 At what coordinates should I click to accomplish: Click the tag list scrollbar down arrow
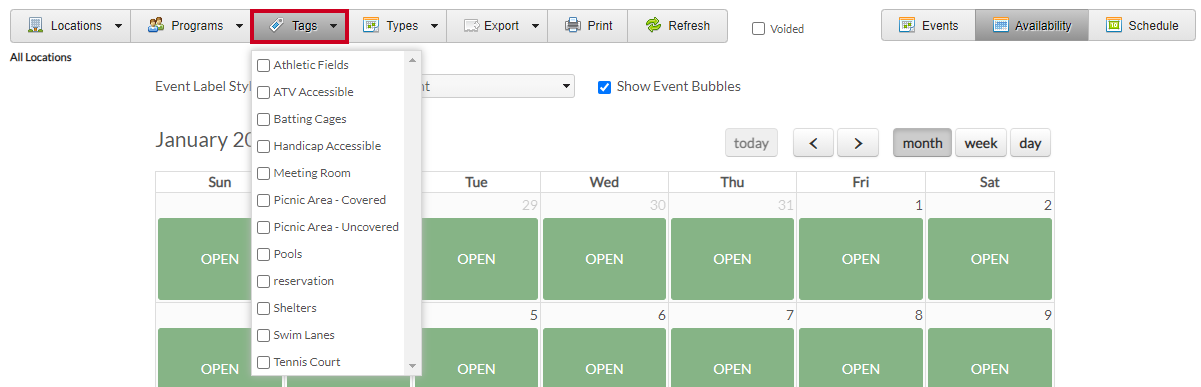point(412,366)
